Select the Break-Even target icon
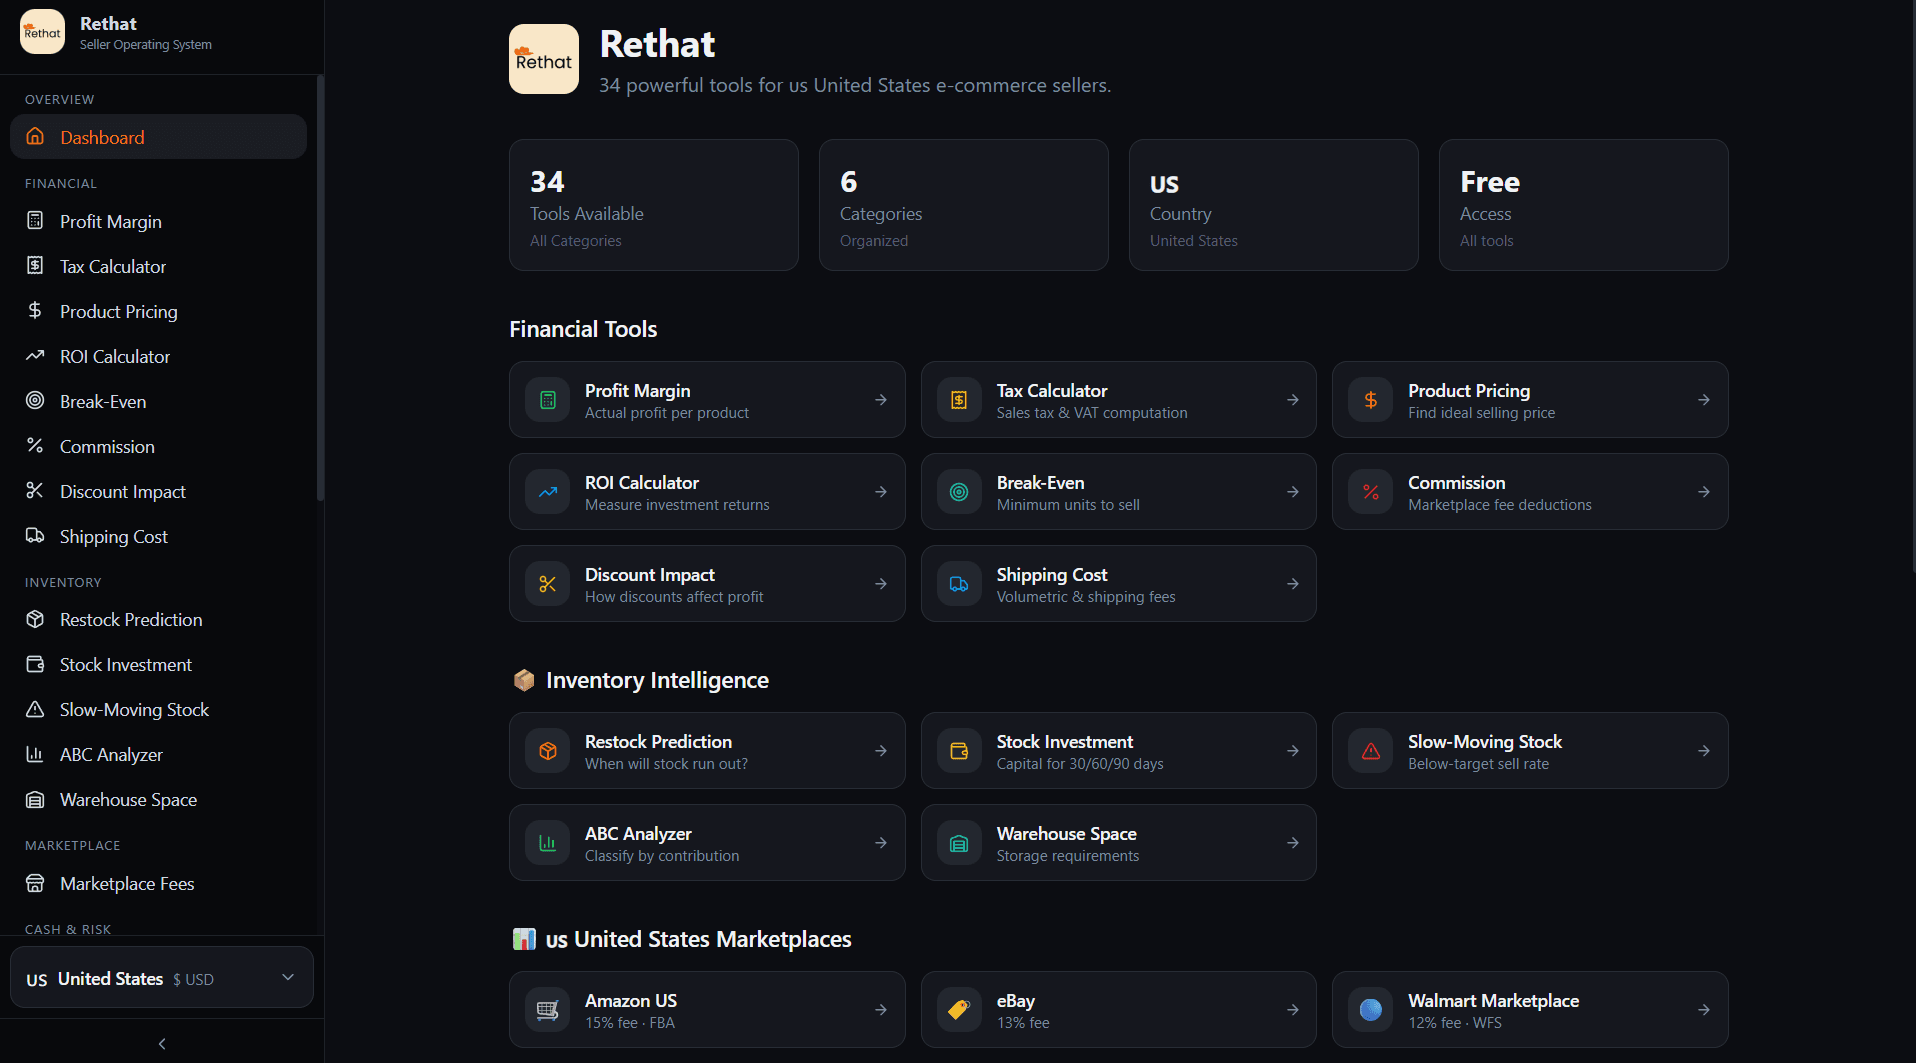This screenshot has height=1063, width=1916. pyautogui.click(x=35, y=401)
